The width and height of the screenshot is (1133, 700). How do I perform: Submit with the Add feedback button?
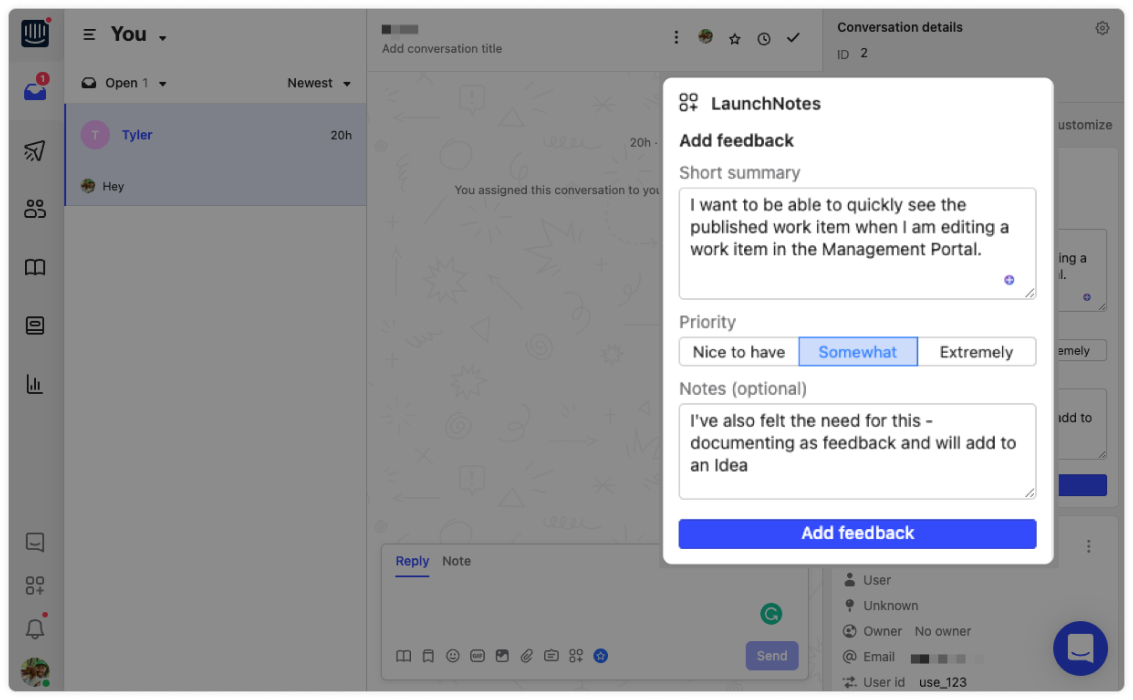857,533
